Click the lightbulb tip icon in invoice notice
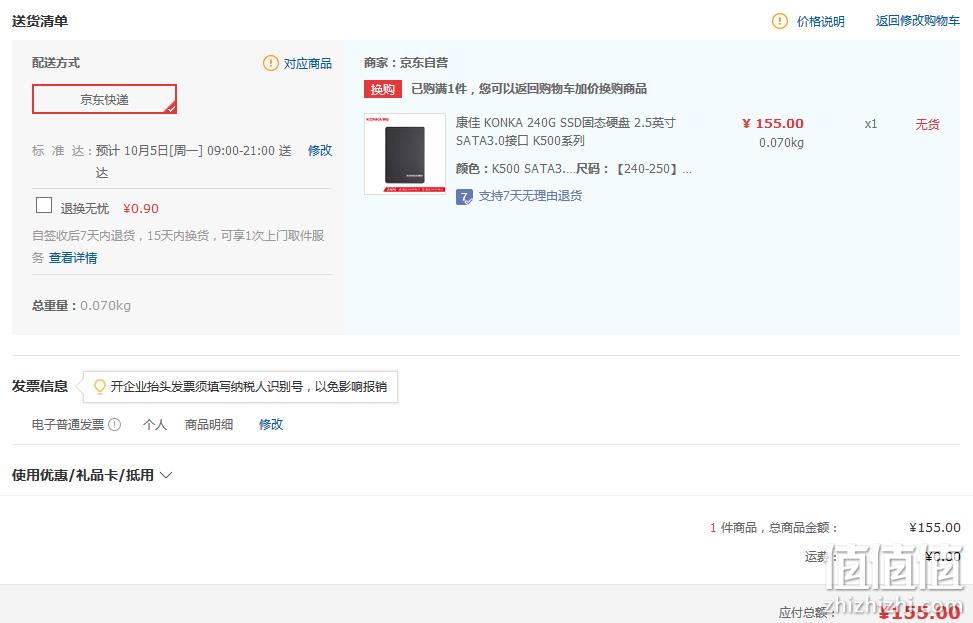The width and height of the screenshot is (973, 623). tap(99, 387)
